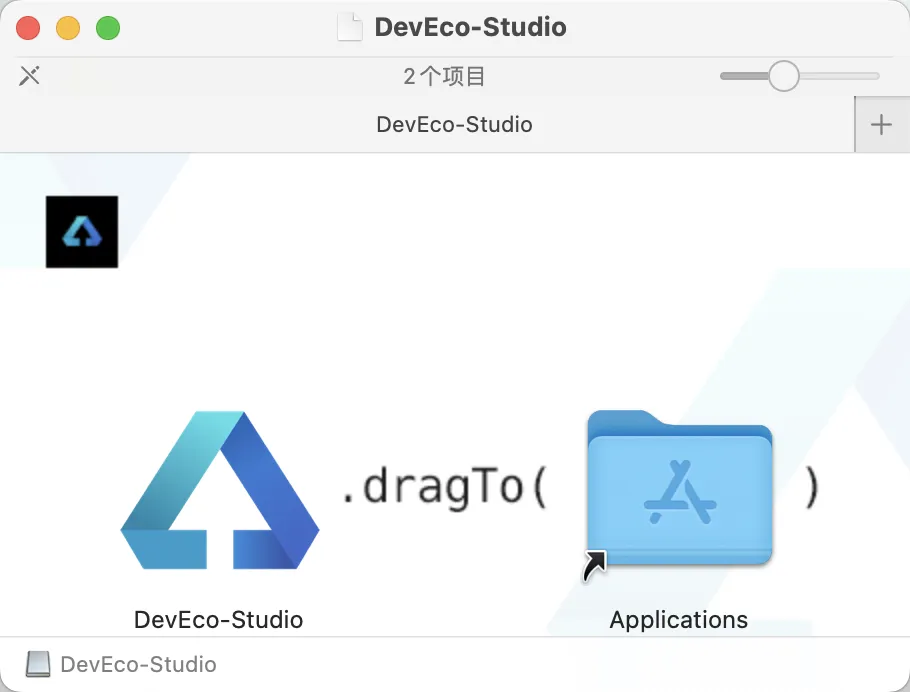Screen dimensions: 910x692
Task: Add a new tab with plus button
Action: click(x=881, y=124)
